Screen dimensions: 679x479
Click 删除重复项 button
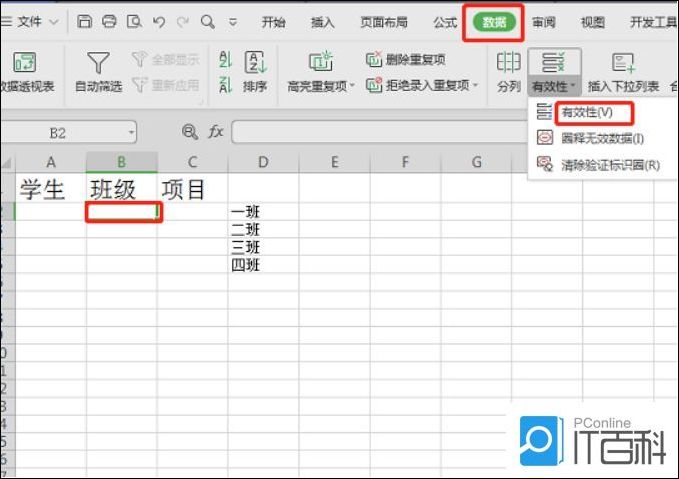tap(406, 59)
